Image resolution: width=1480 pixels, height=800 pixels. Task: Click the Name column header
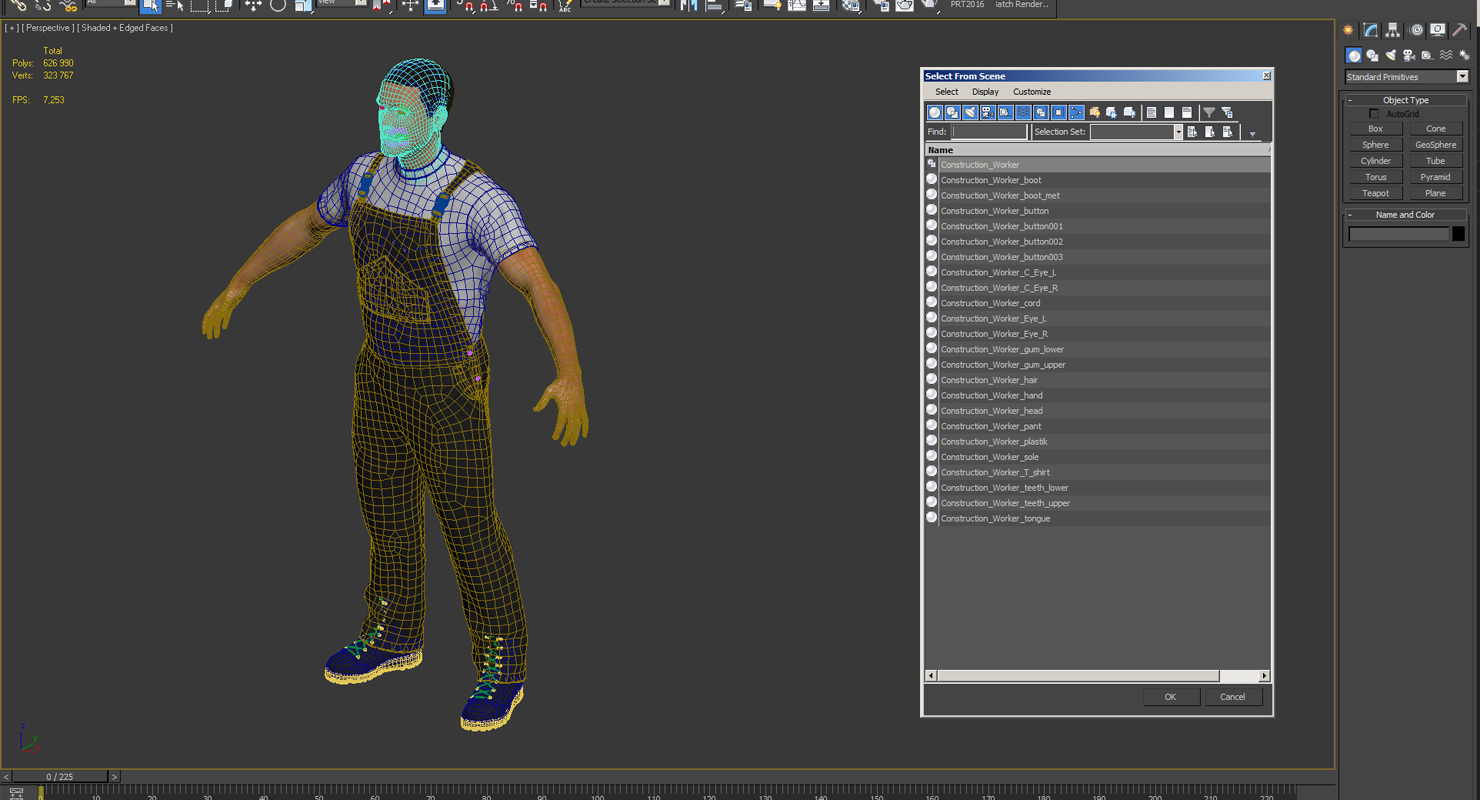[1097, 150]
